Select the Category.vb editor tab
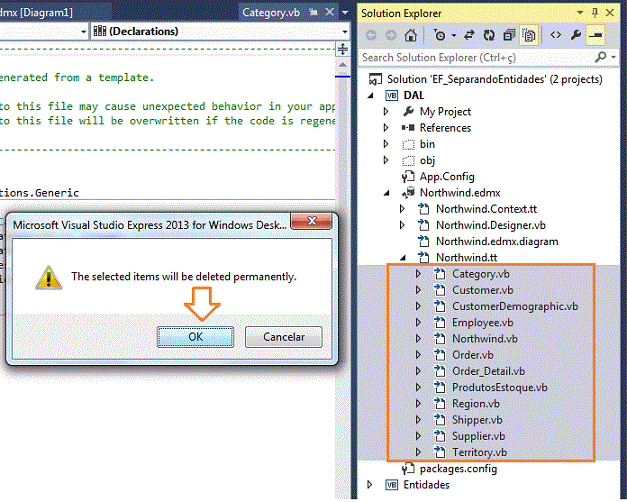 point(271,12)
